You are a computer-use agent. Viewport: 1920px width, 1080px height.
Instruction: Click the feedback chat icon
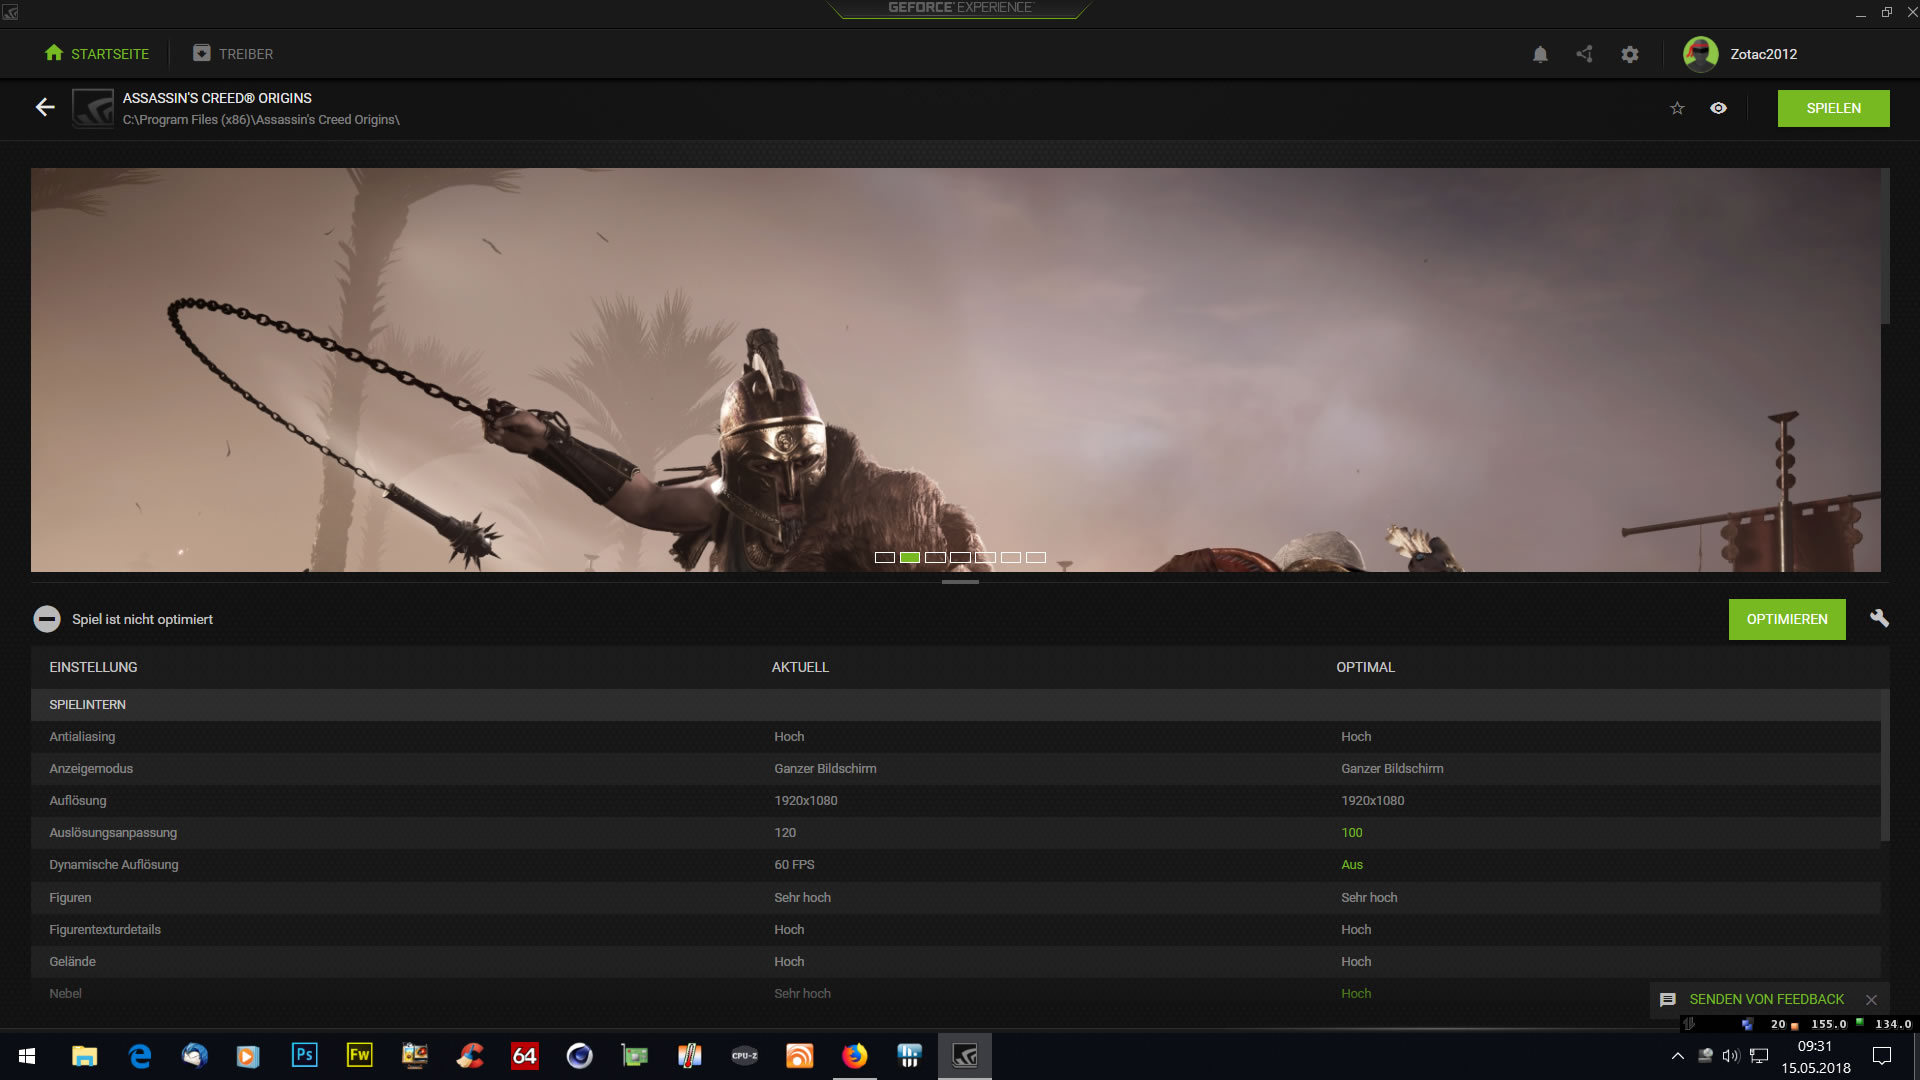click(x=1667, y=999)
